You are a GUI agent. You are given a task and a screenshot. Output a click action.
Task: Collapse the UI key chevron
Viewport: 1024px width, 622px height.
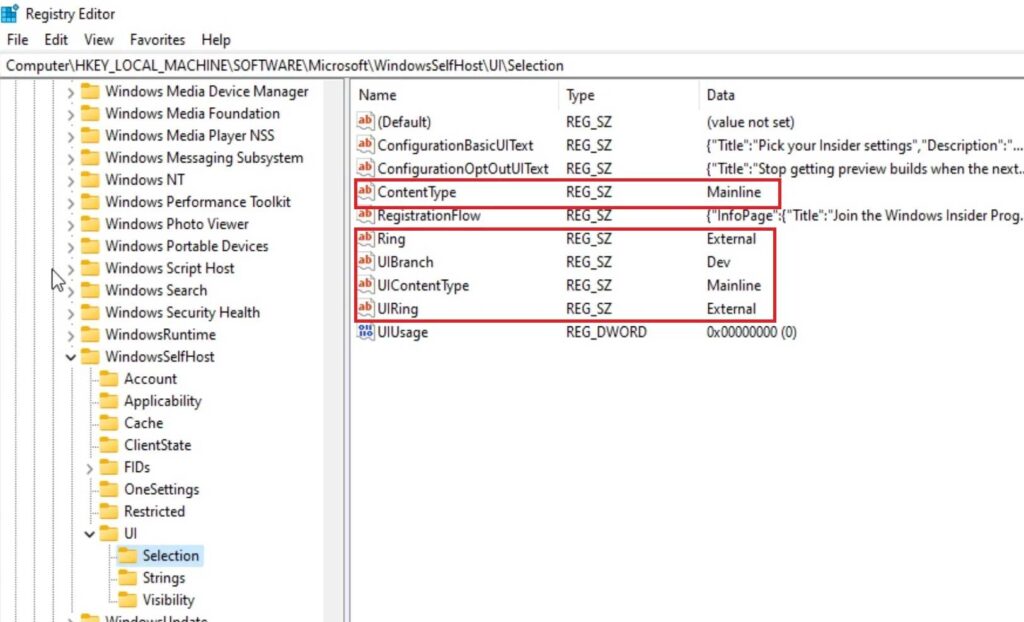[89, 534]
